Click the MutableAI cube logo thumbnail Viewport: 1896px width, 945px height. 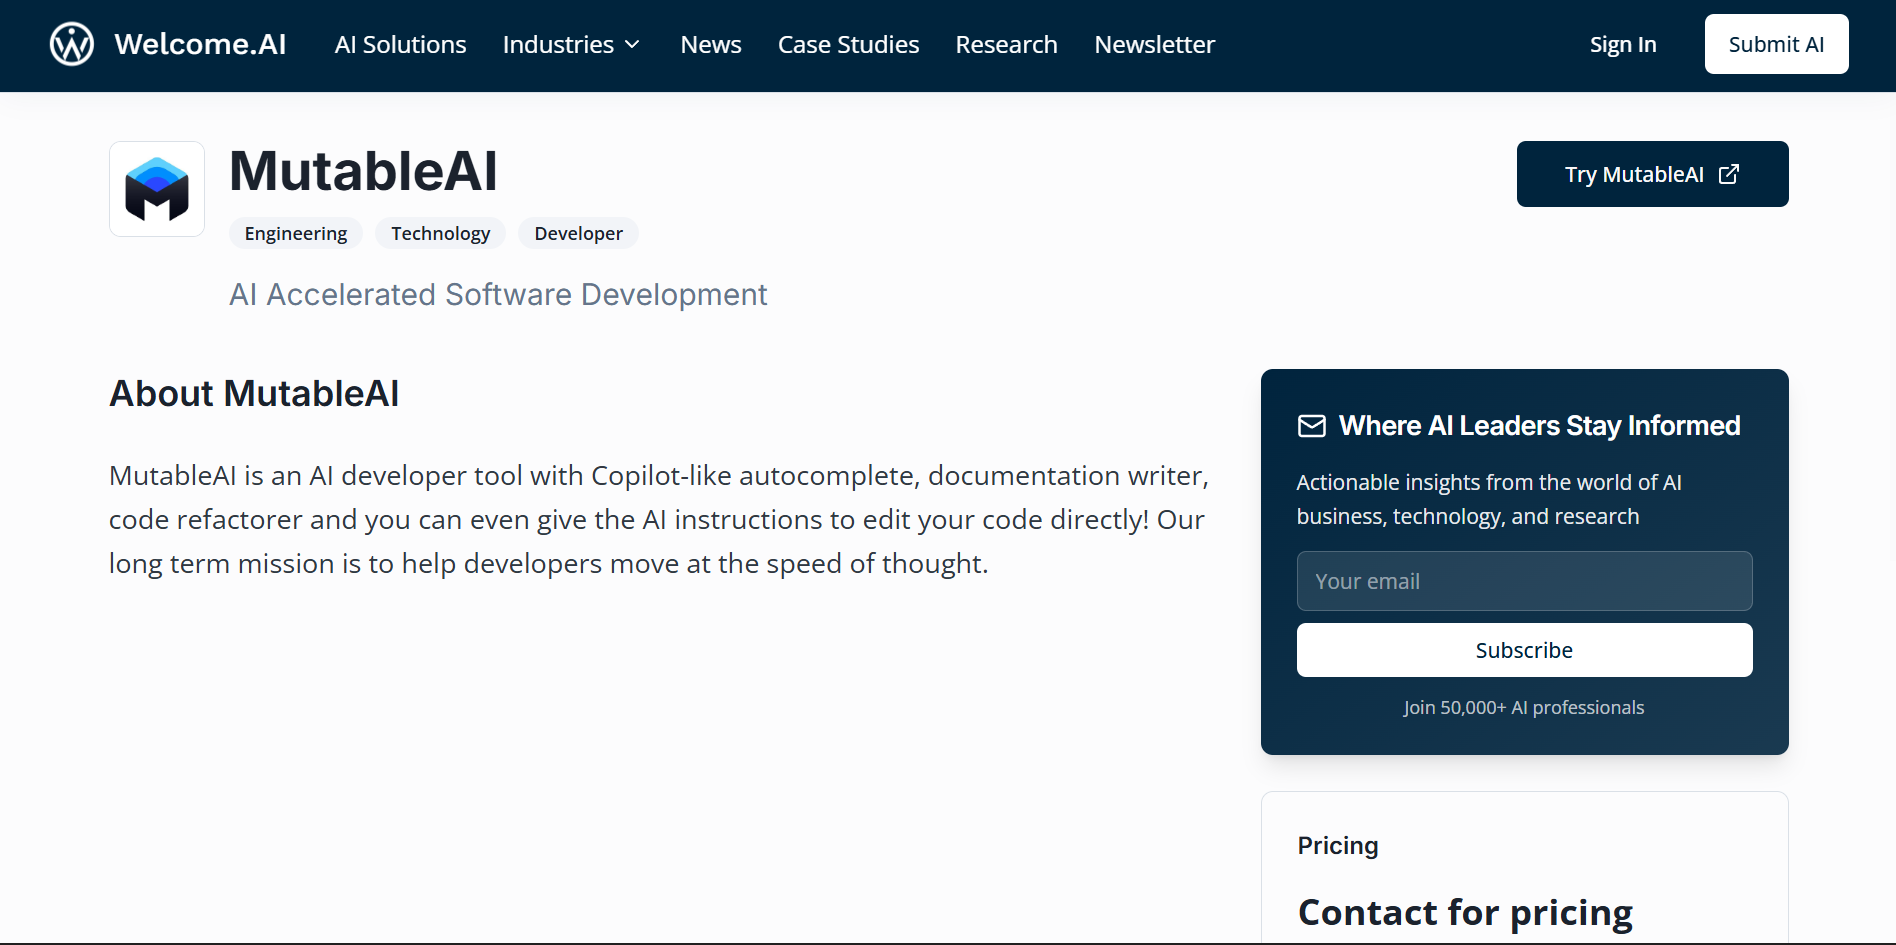tap(157, 189)
